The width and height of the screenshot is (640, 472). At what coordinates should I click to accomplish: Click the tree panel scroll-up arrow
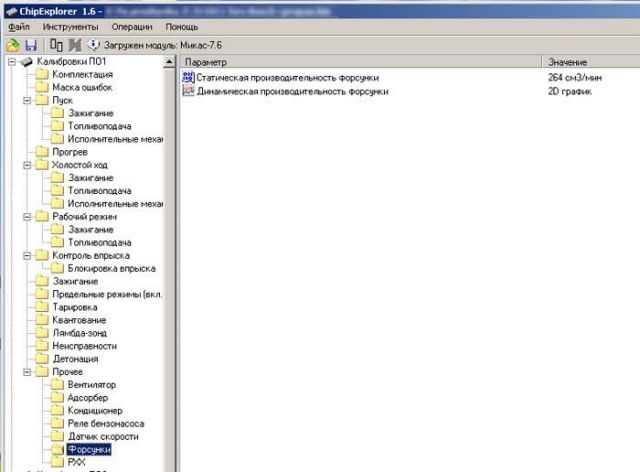170,62
